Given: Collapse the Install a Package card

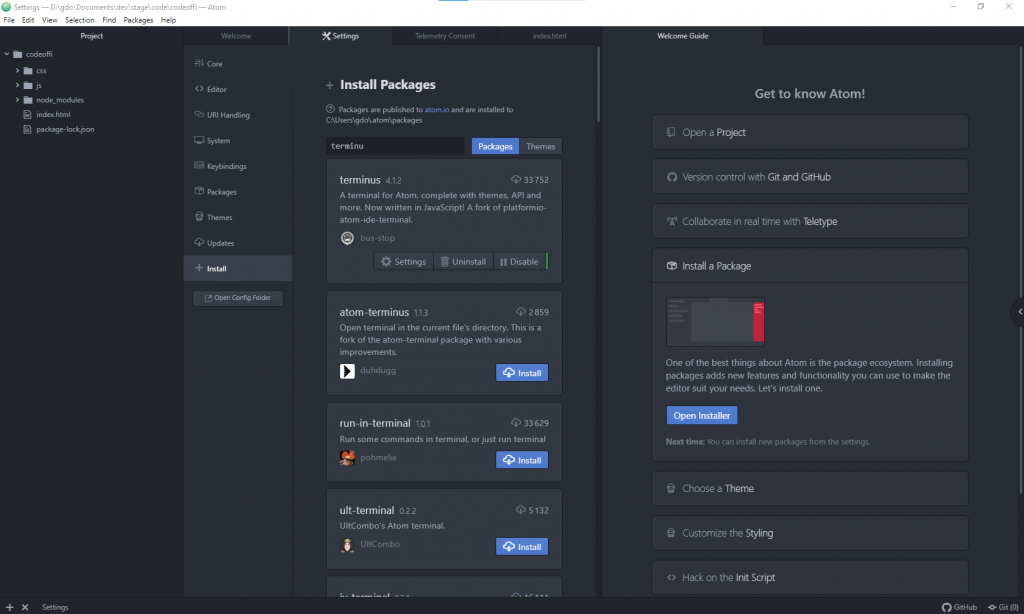Looking at the screenshot, I should tap(810, 266).
